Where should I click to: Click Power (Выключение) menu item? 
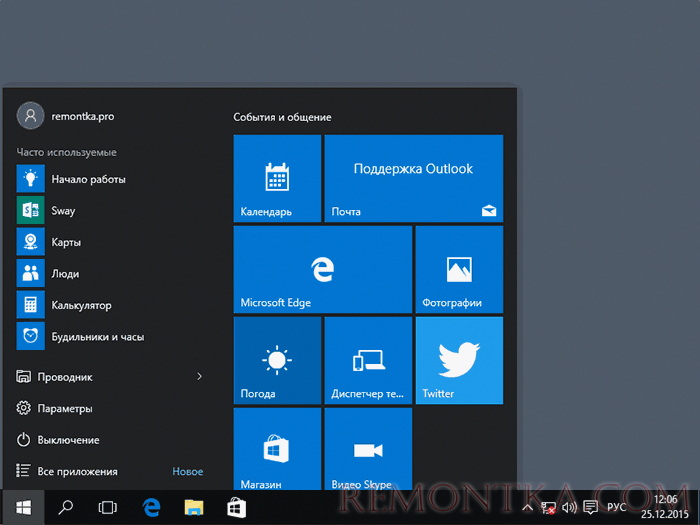[68, 440]
